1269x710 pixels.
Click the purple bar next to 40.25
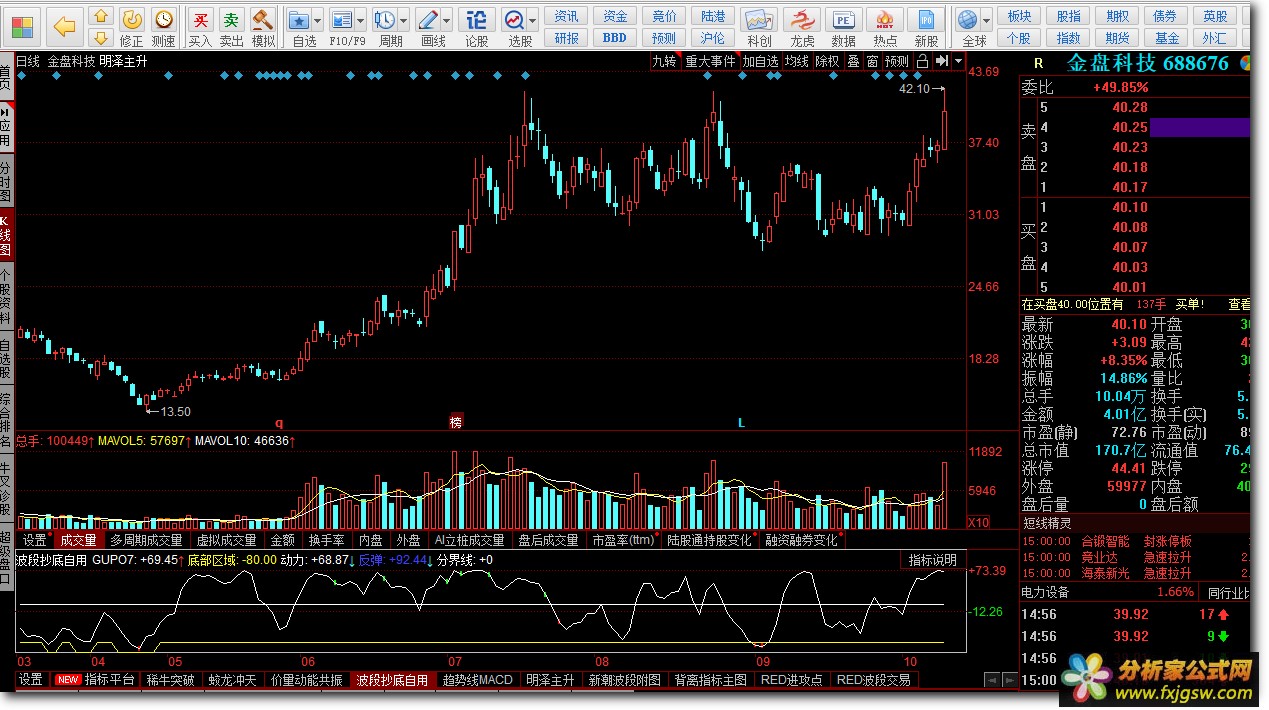[1200, 127]
